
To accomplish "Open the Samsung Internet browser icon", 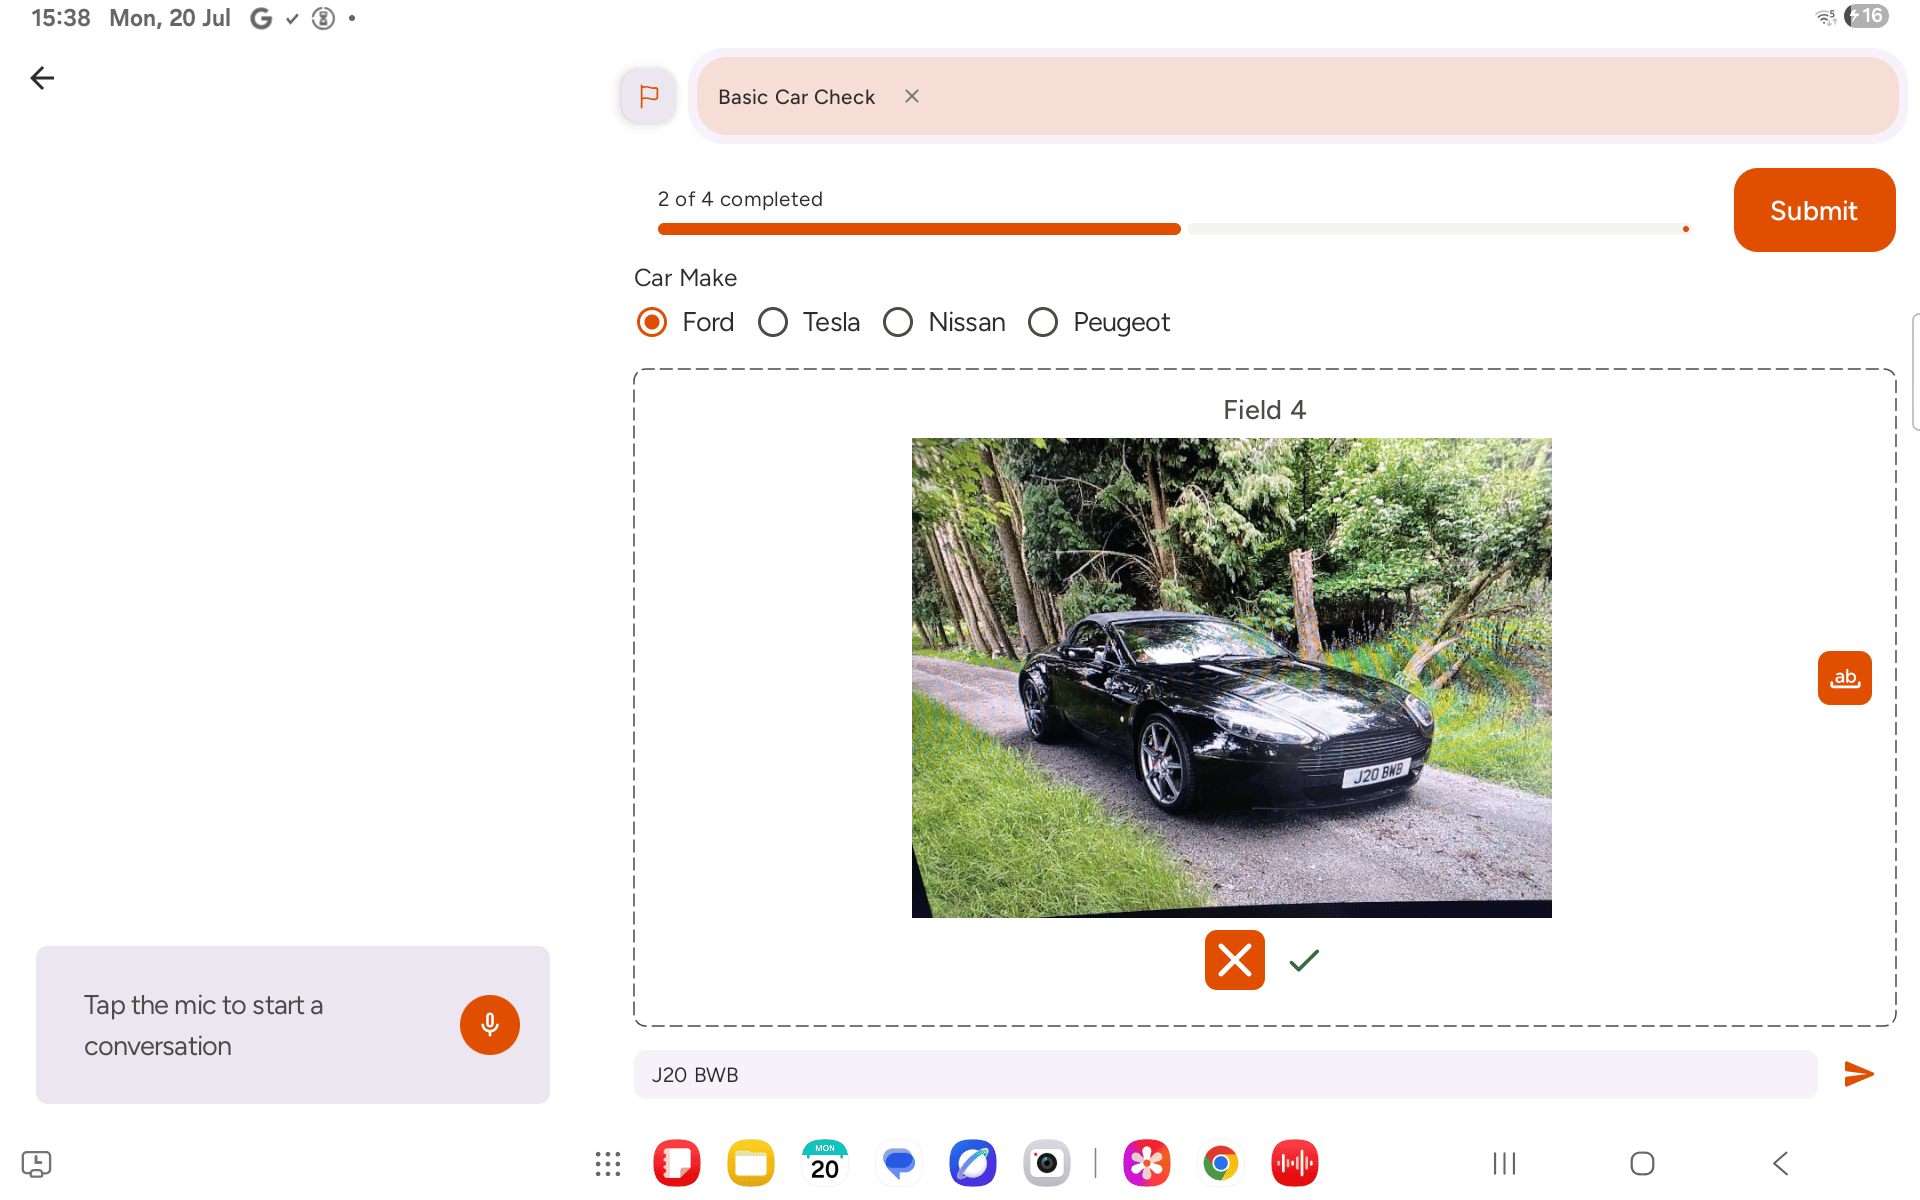I will click(973, 1163).
